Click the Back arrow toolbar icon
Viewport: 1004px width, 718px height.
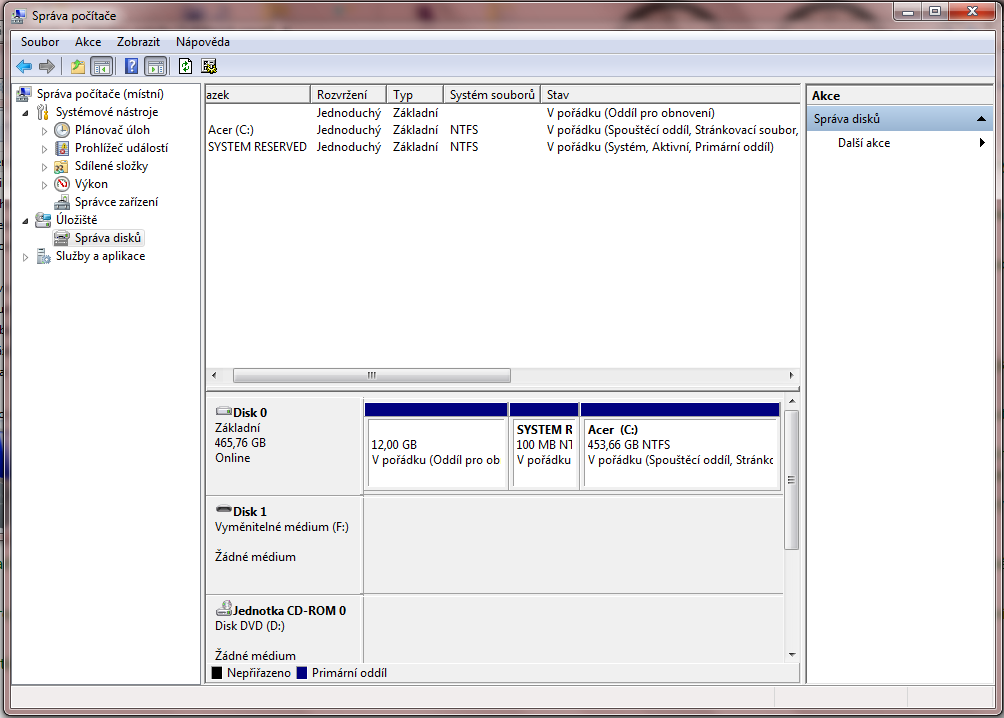coord(24,66)
